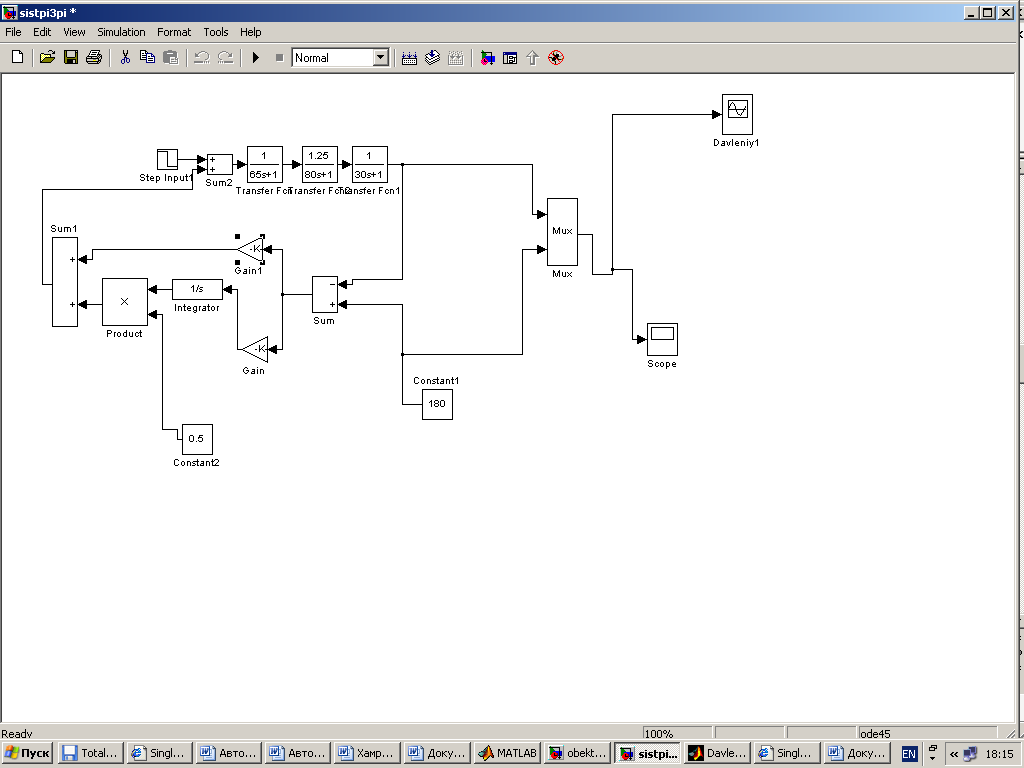This screenshot has height=768, width=1024.
Task: Open the Пуск start menu
Action: pyautogui.click(x=27, y=754)
